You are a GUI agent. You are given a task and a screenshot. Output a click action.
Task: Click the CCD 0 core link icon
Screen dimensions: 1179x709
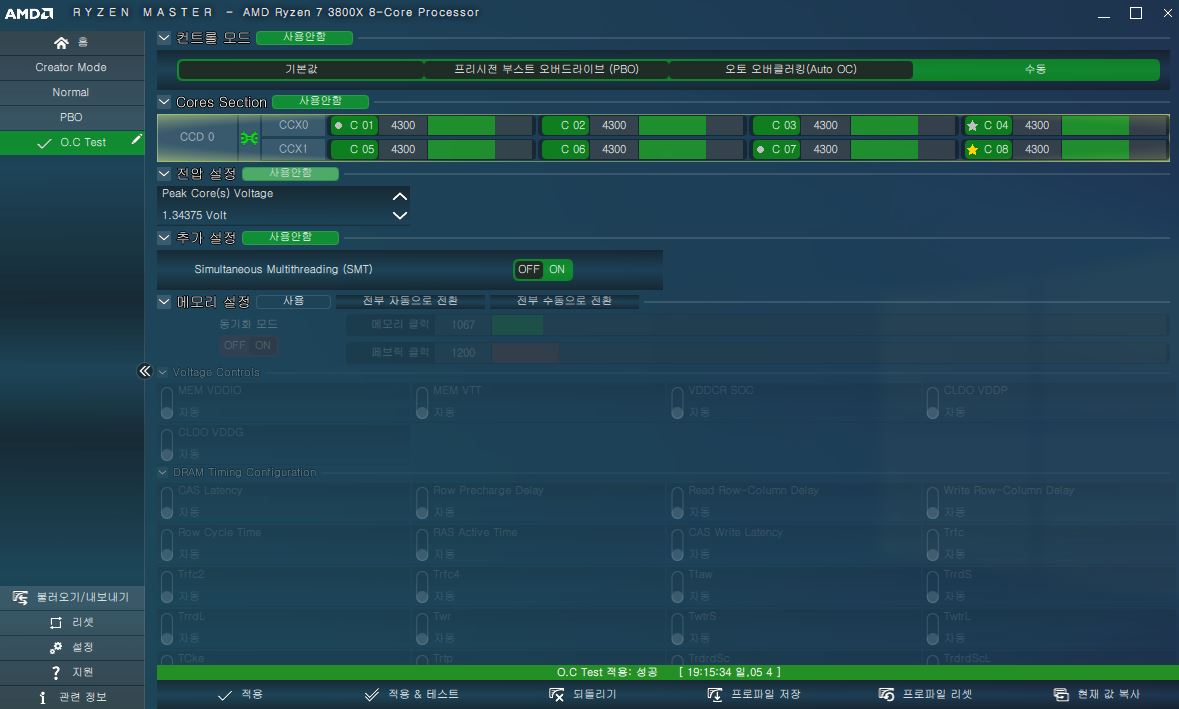point(249,138)
